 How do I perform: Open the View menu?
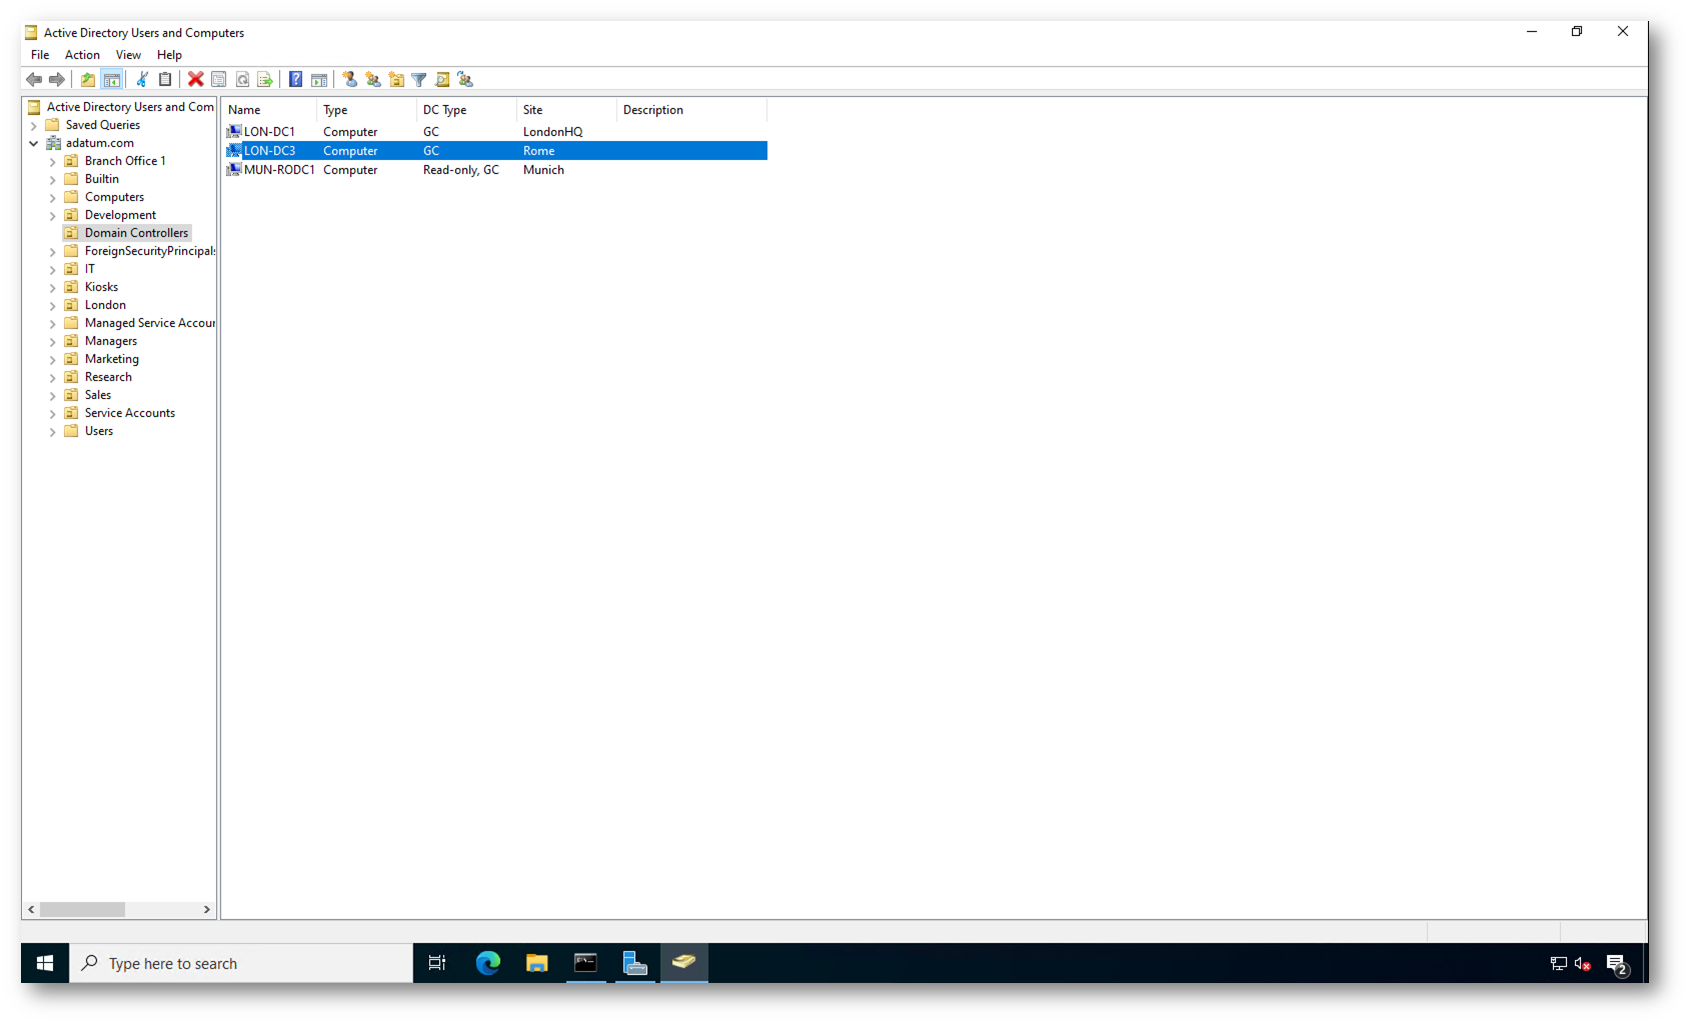128,55
